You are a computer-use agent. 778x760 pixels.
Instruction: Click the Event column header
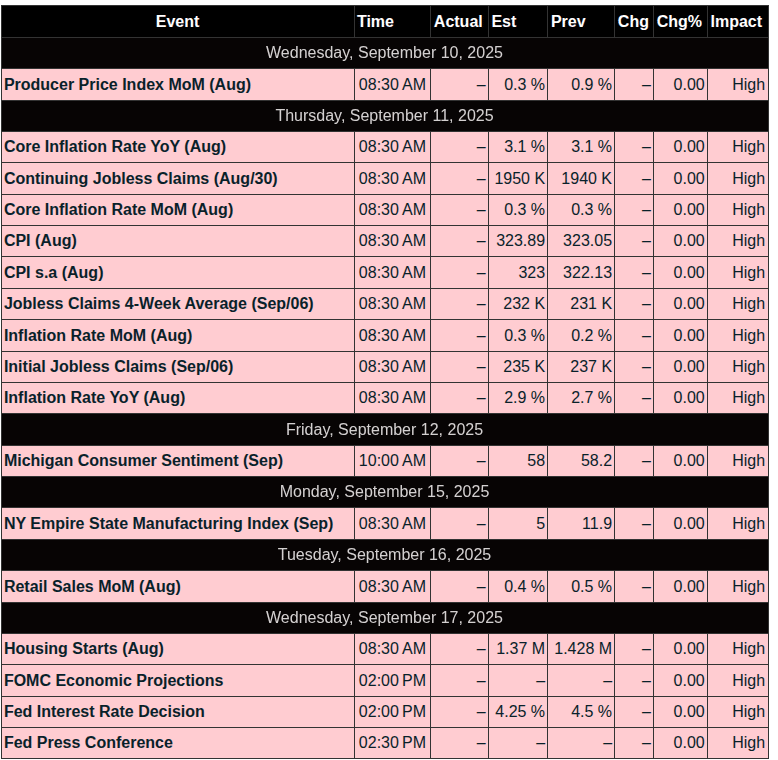[178, 22]
